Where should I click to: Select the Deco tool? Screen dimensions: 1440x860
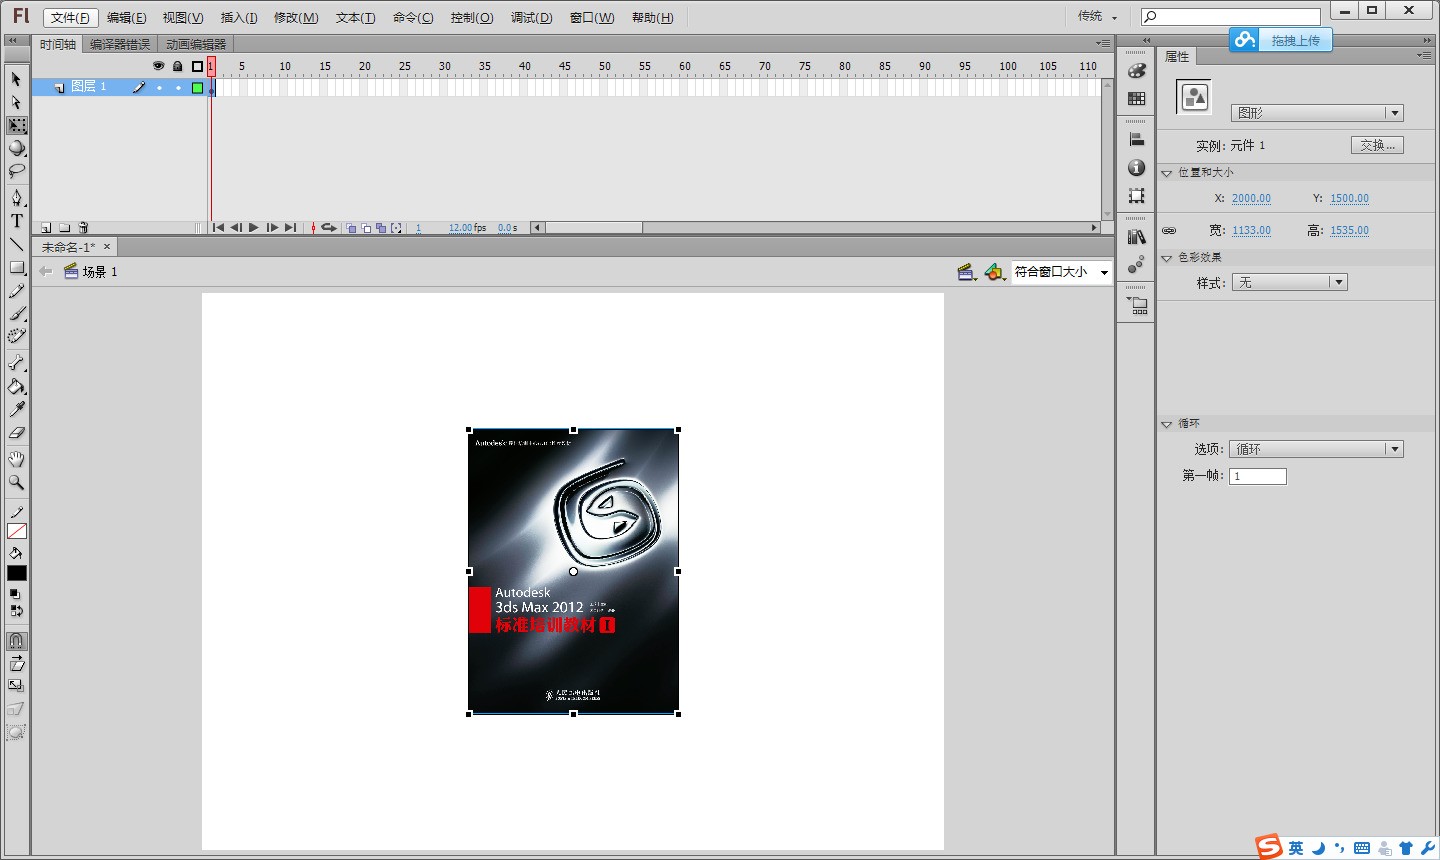[17, 337]
